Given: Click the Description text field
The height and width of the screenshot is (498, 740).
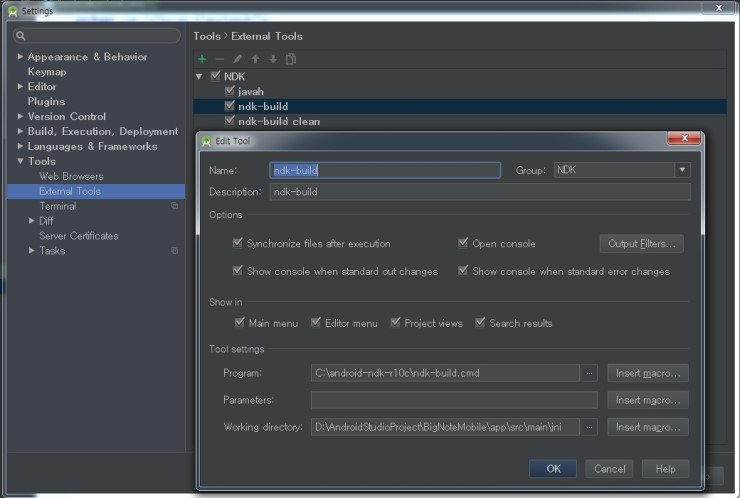Looking at the screenshot, I should coord(480,192).
